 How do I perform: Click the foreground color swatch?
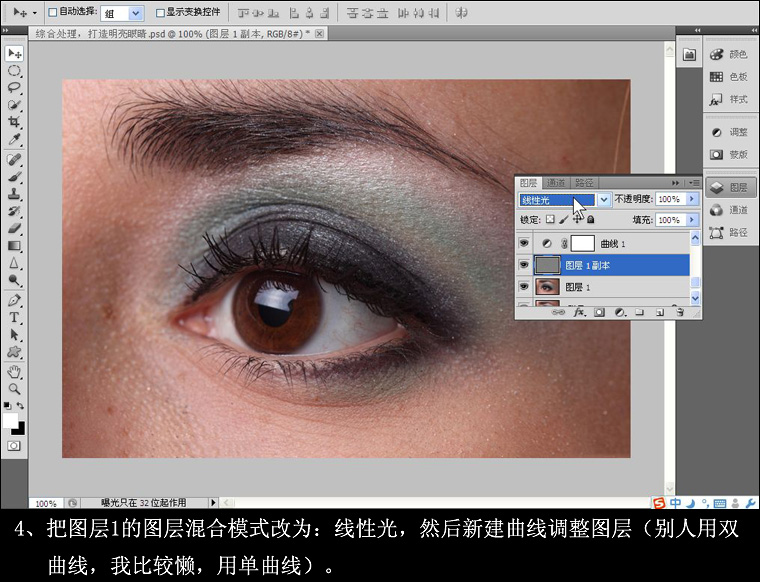10,420
